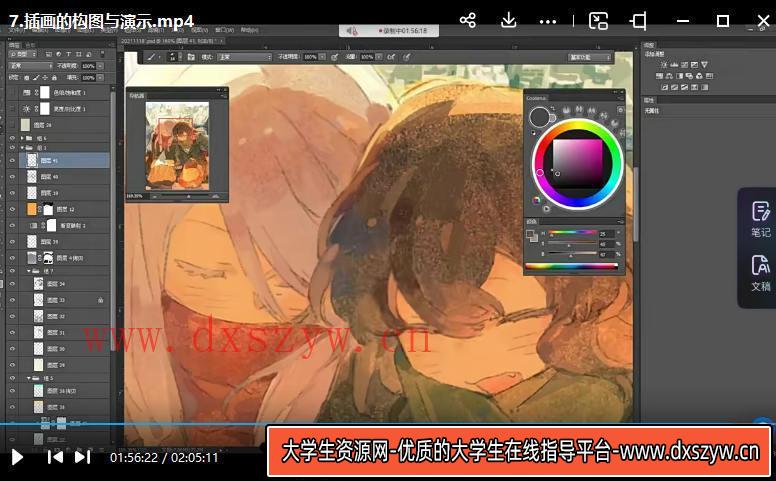Click the lock transparent pixels icon
Screen dimensions: 776x481
pos(26,77)
